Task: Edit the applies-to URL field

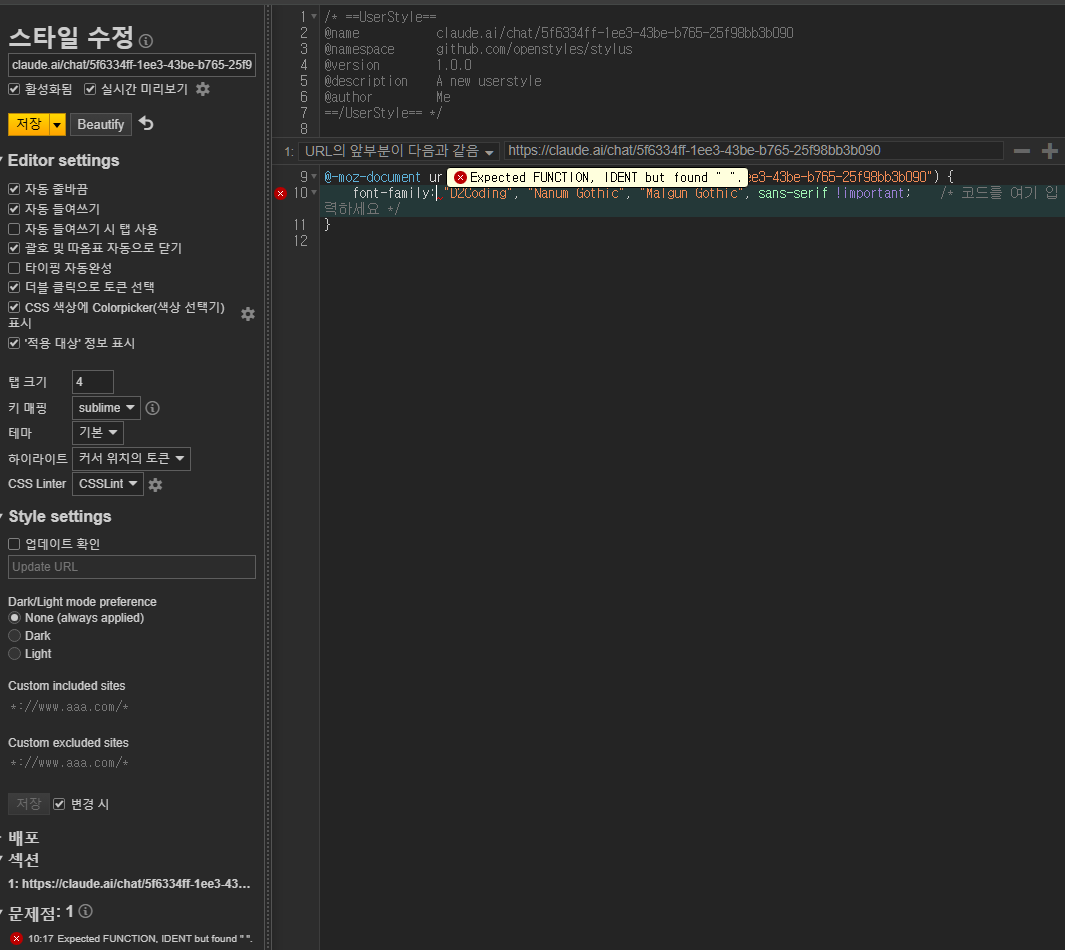Action: click(x=754, y=151)
